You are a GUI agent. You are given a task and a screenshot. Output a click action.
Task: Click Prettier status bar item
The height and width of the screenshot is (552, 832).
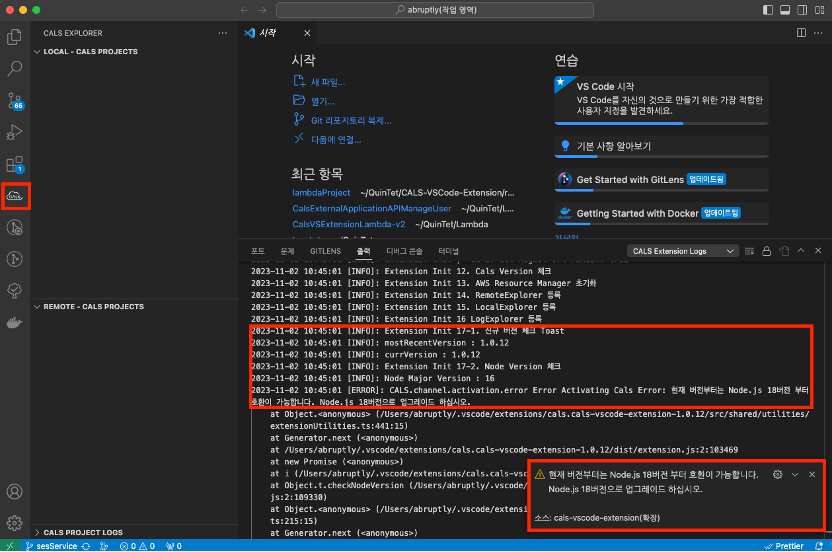784,546
